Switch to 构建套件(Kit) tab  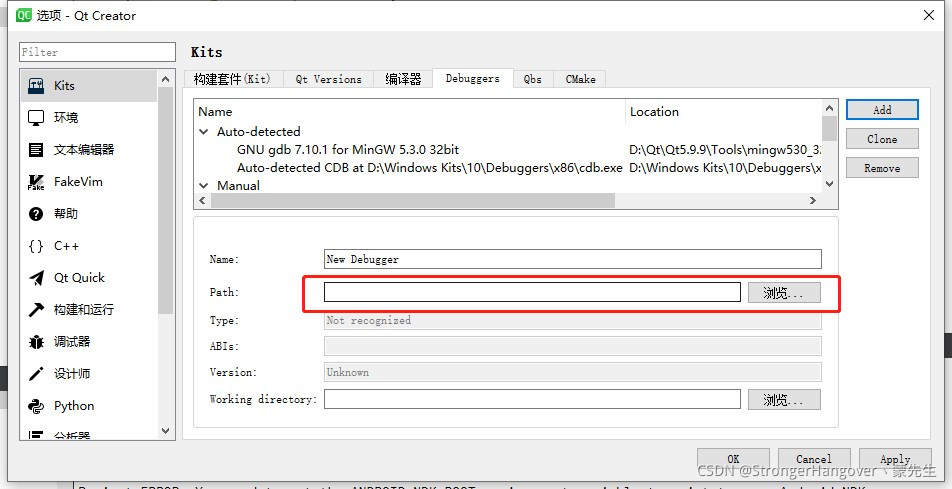(x=233, y=79)
